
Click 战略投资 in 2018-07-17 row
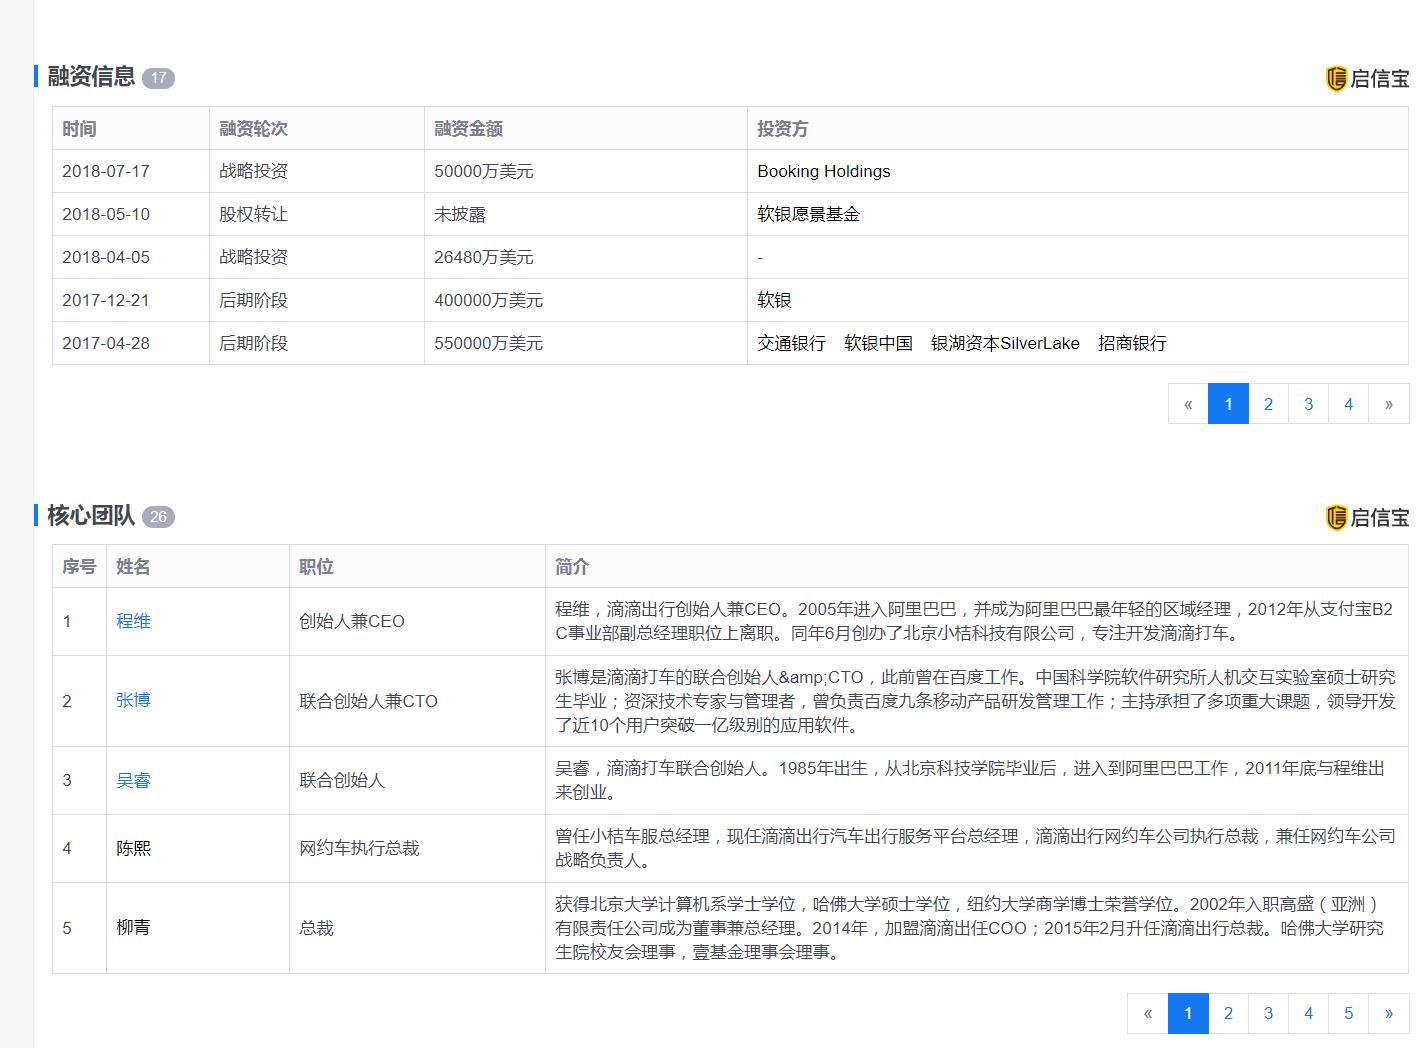click(253, 171)
